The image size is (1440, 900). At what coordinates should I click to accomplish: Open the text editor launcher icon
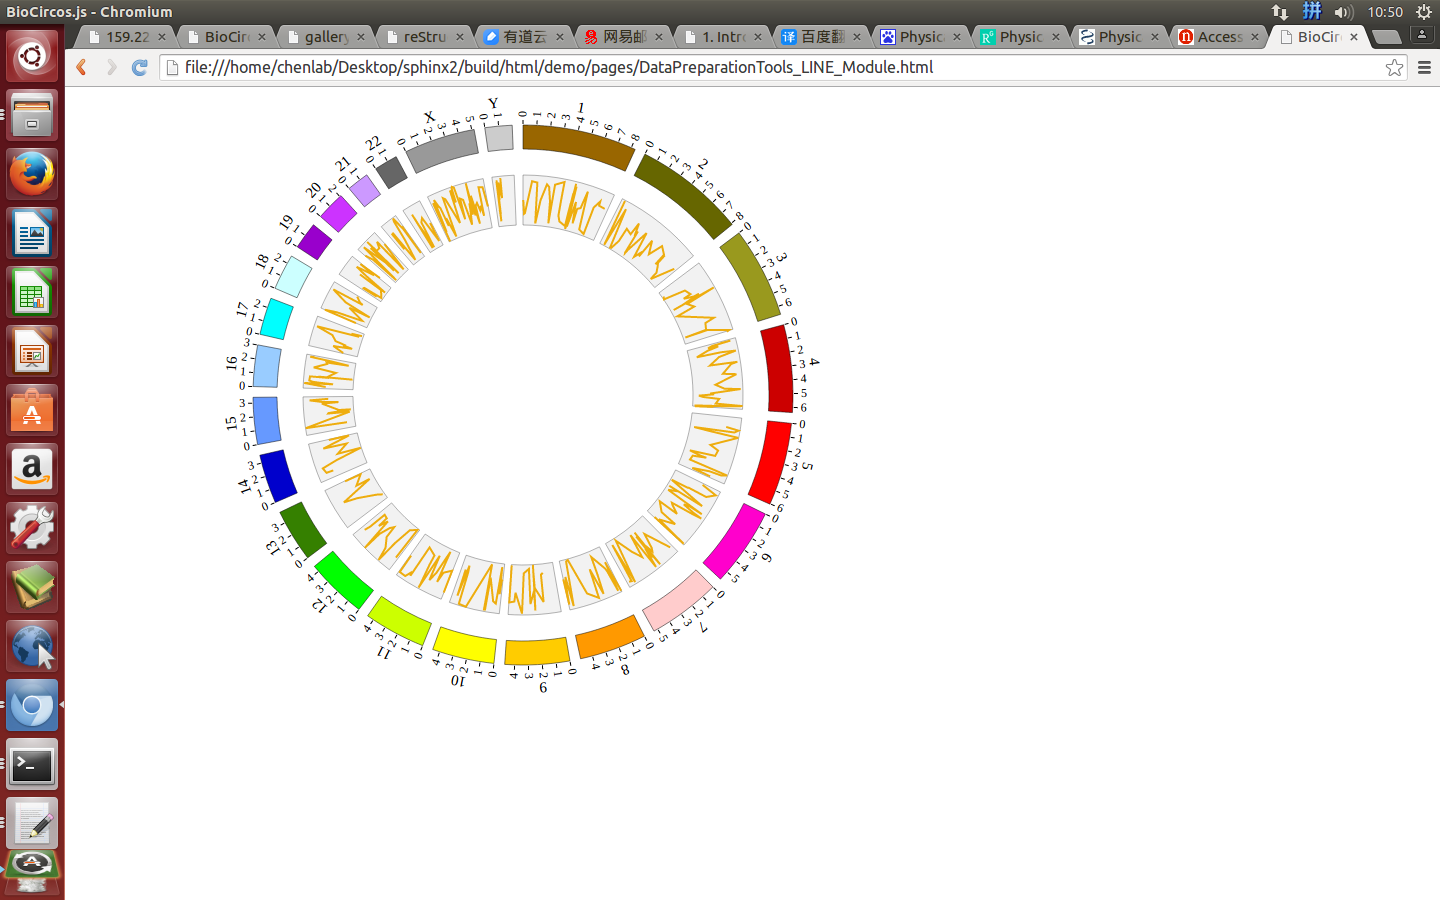click(x=32, y=823)
